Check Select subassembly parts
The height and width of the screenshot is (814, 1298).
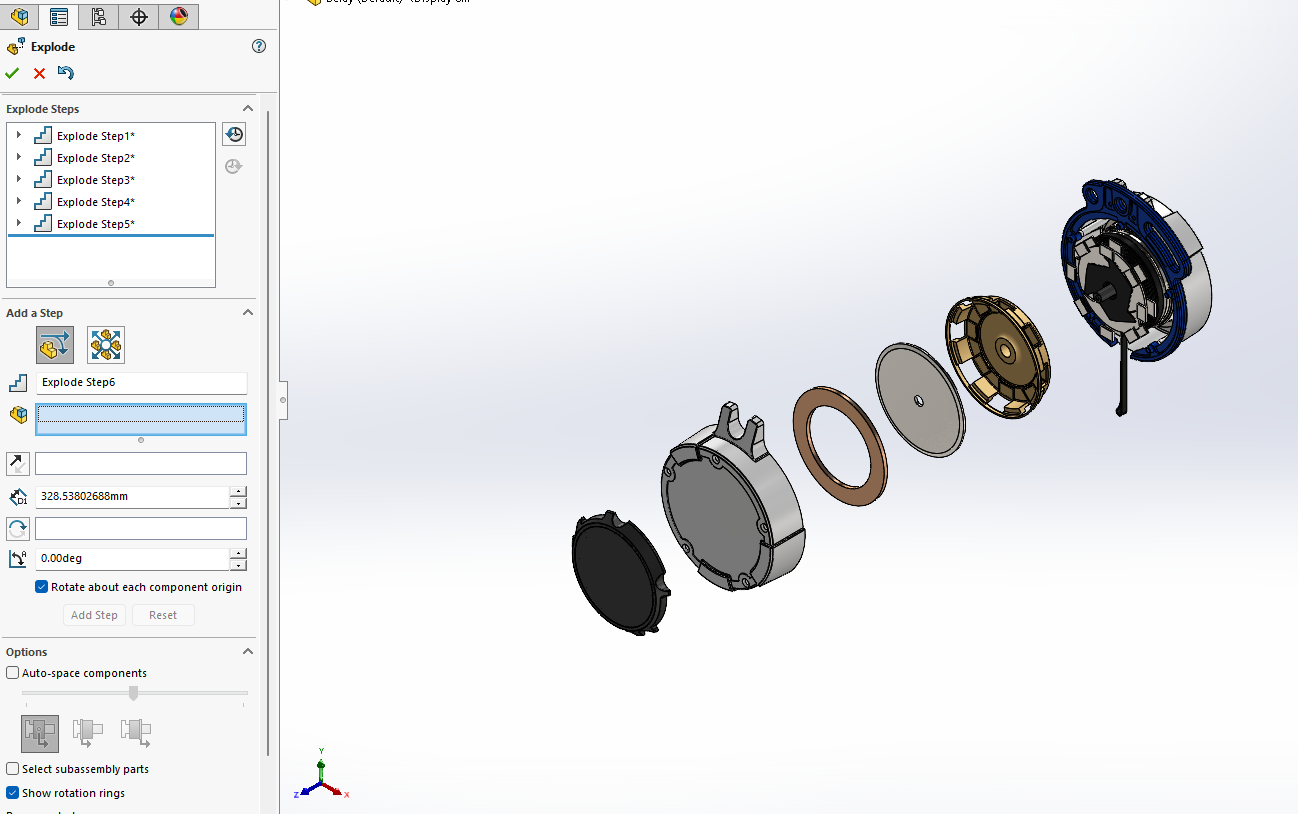click(x=12, y=768)
